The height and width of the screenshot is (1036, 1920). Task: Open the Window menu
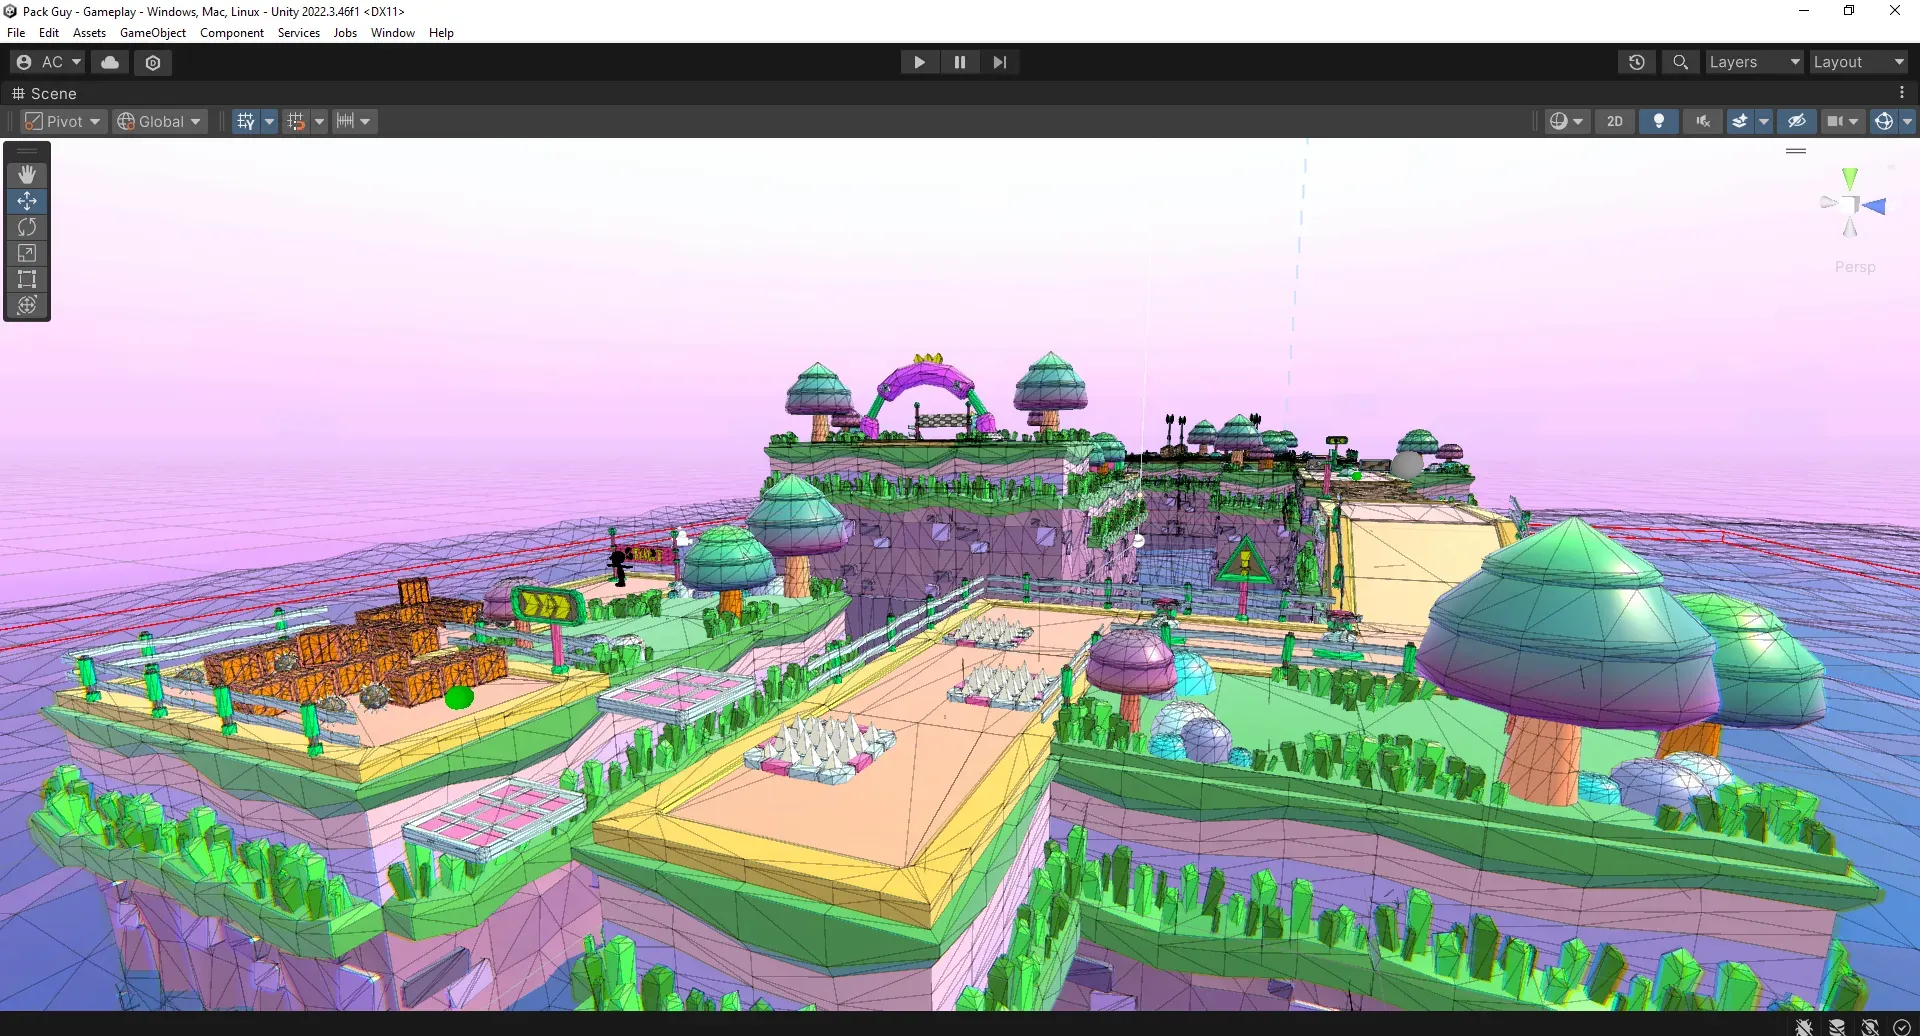(x=393, y=33)
